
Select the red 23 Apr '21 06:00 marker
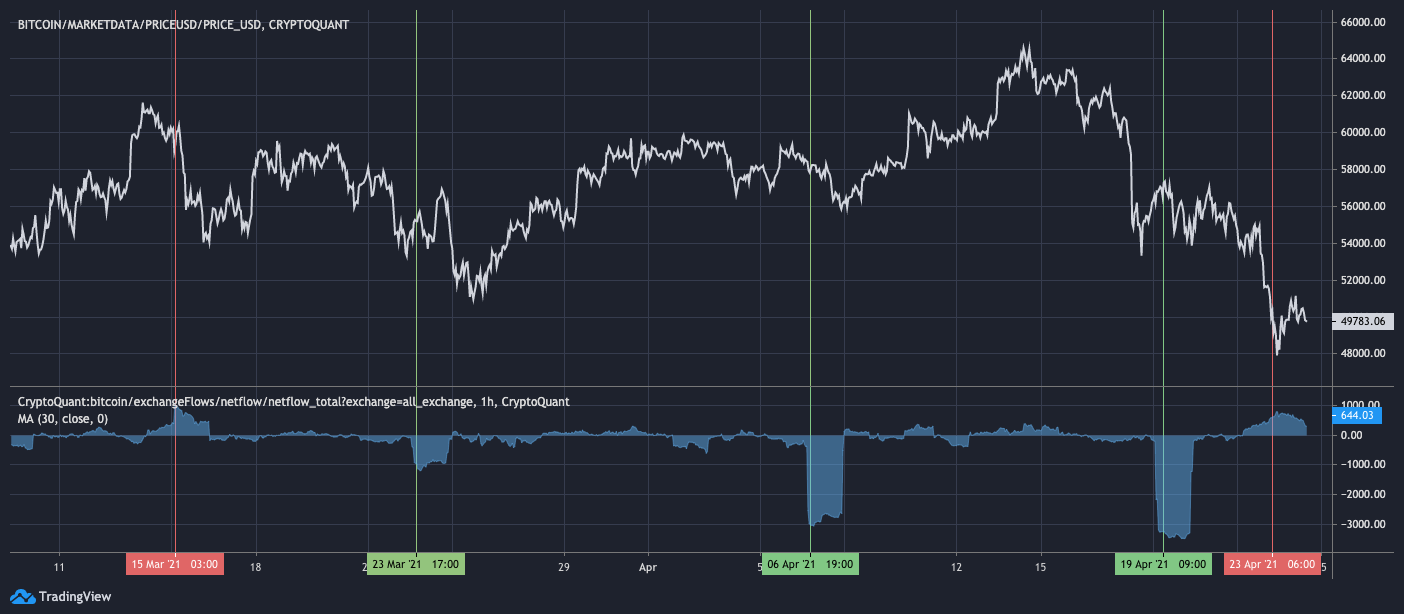tap(1271, 565)
